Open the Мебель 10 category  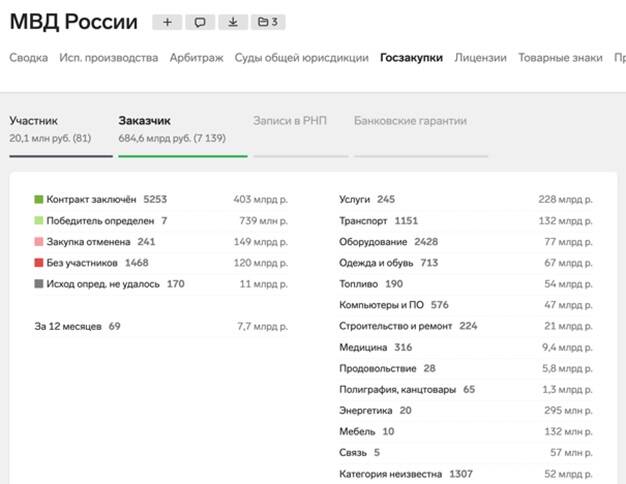pos(466,432)
